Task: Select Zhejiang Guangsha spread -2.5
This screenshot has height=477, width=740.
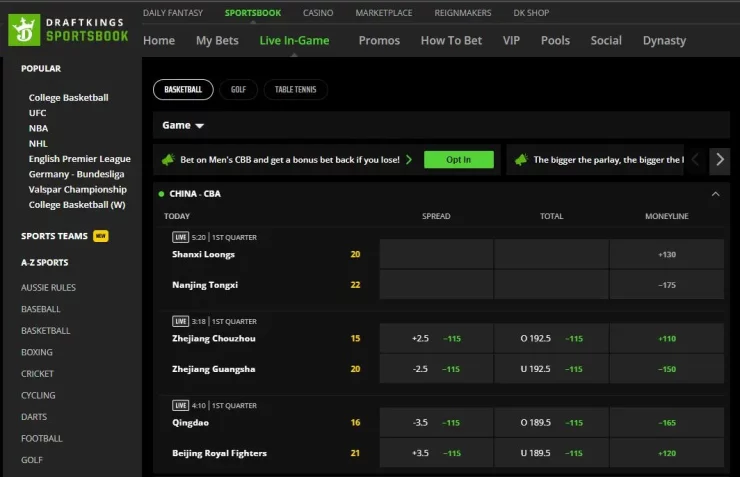Action: [437, 369]
